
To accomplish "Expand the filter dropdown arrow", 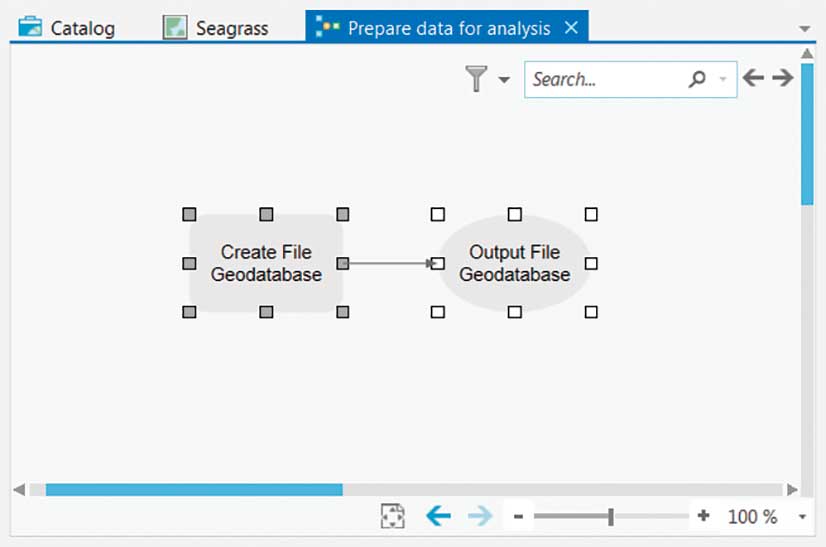I will coord(504,80).
